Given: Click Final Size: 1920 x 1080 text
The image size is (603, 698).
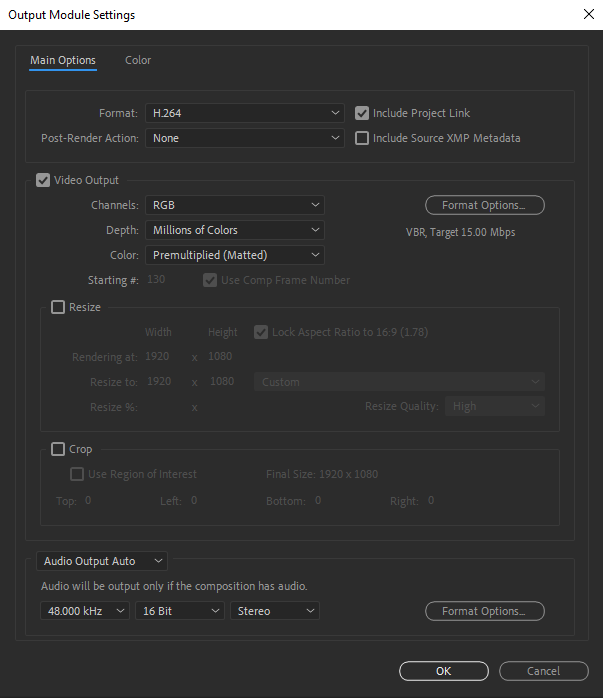Looking at the screenshot, I should [x=322, y=474].
